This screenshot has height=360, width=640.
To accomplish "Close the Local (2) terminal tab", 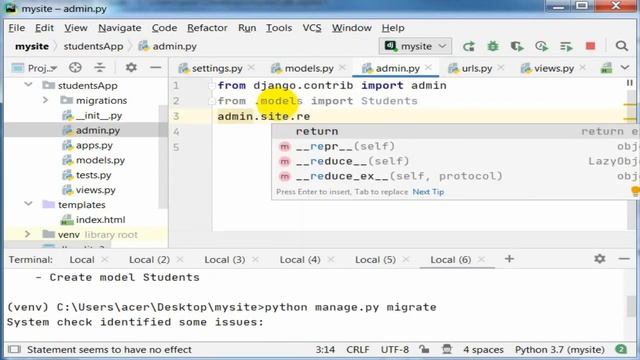I will click(x=180, y=260).
